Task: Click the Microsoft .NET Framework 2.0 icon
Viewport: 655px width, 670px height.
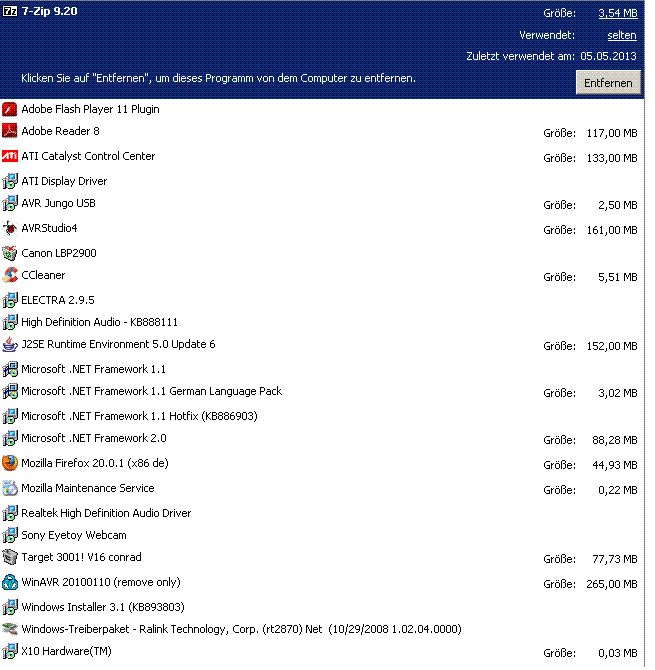Action: tap(9, 438)
